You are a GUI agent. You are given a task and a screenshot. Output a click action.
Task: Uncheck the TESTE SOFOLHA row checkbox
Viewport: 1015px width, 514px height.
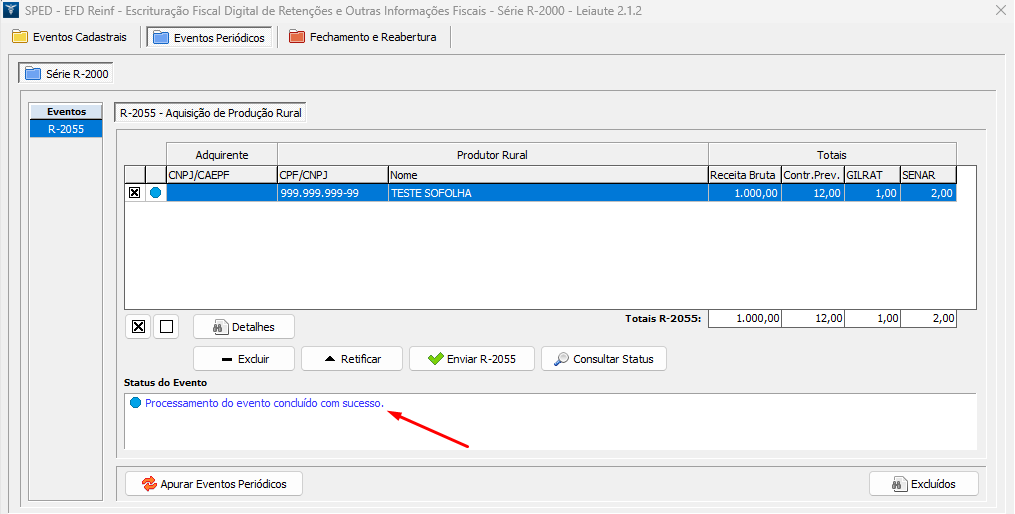tap(135, 193)
